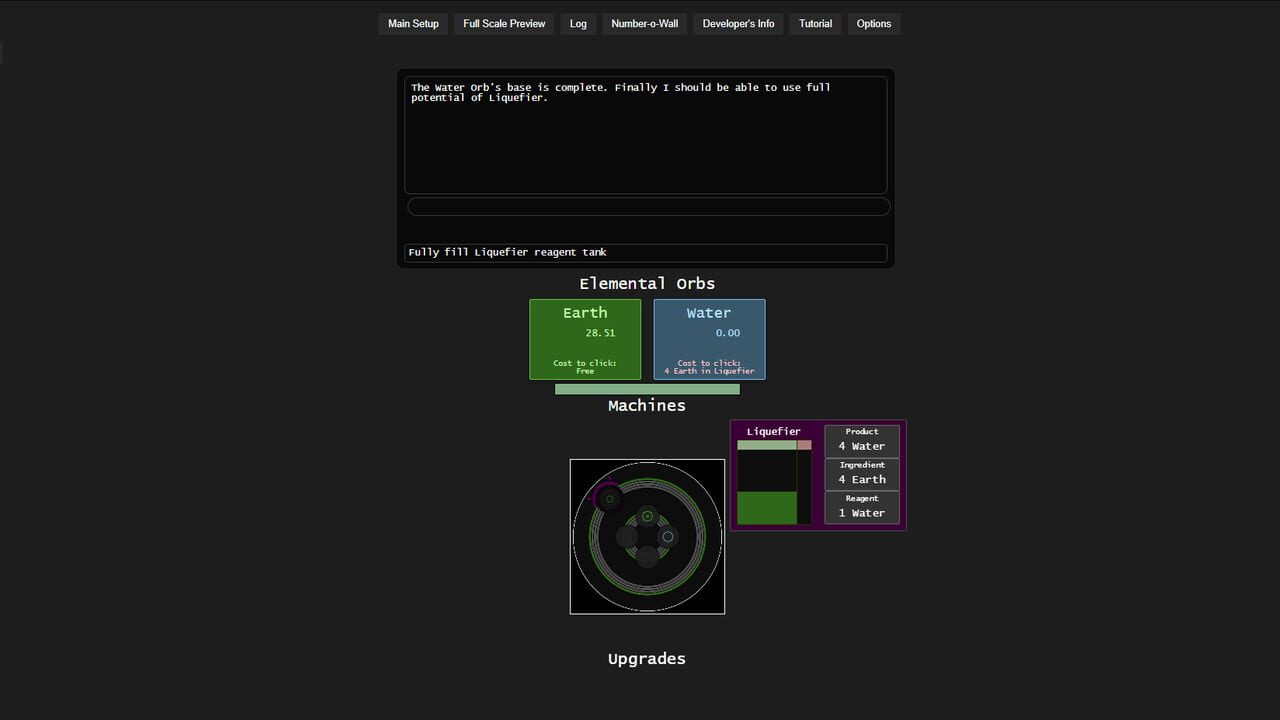Open the Tutorial tab
This screenshot has width=1280, height=720.
tap(815, 24)
